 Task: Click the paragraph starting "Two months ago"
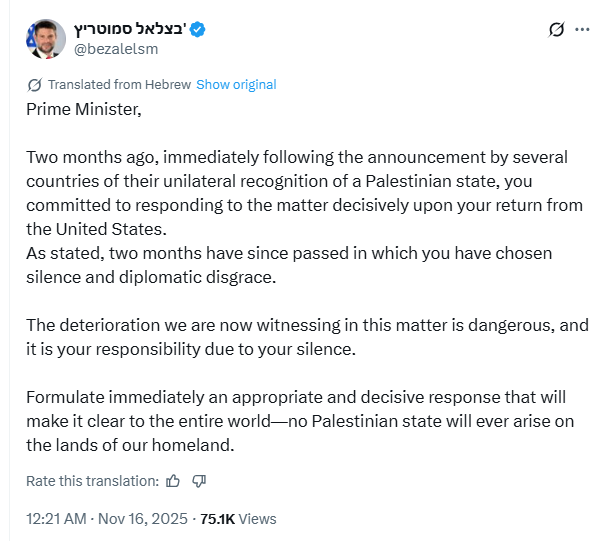pyautogui.click(x=300, y=193)
